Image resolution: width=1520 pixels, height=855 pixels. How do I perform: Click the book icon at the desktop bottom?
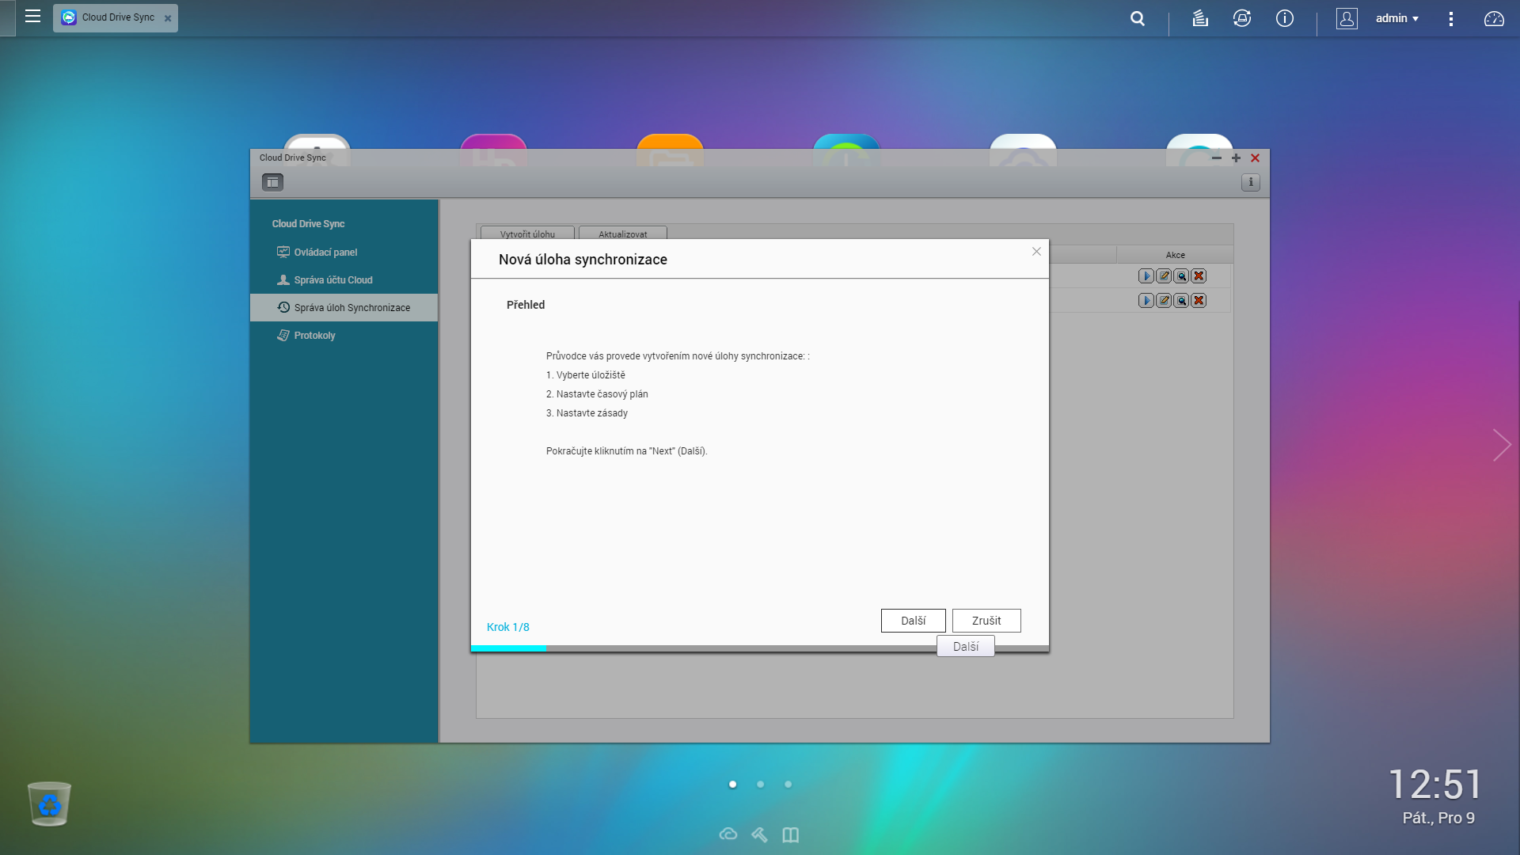[x=791, y=834]
